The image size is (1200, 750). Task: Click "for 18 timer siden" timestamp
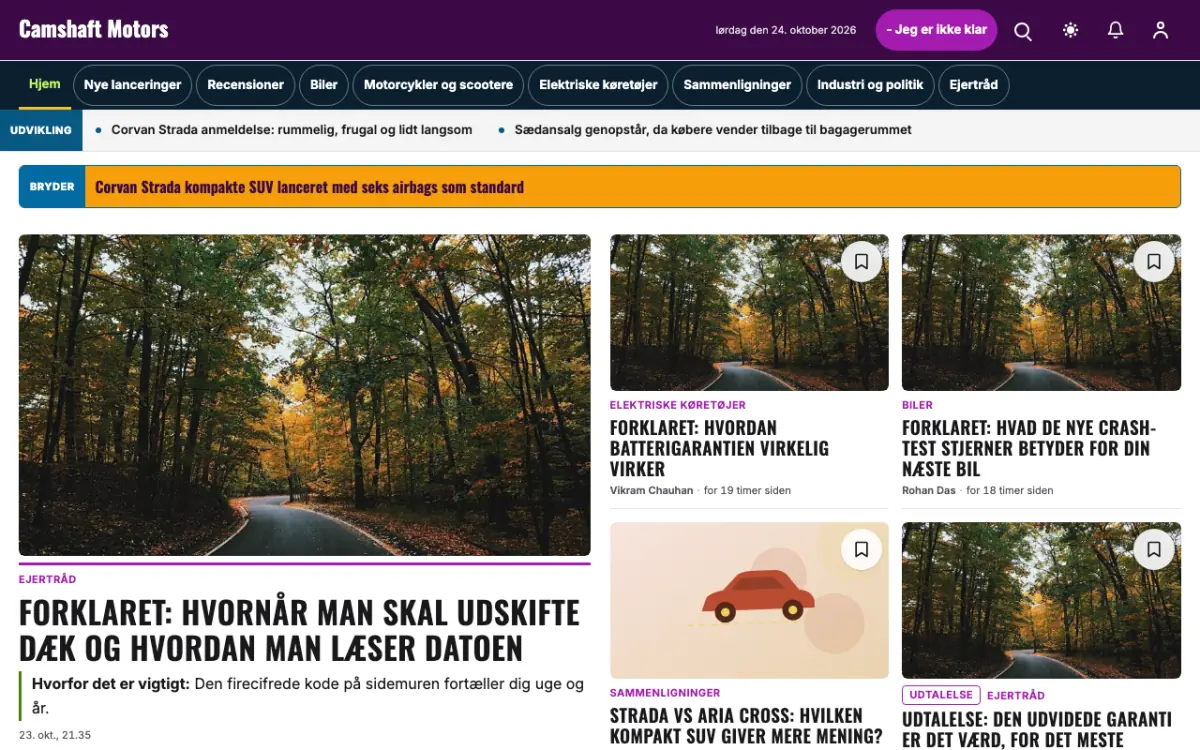(1009, 490)
